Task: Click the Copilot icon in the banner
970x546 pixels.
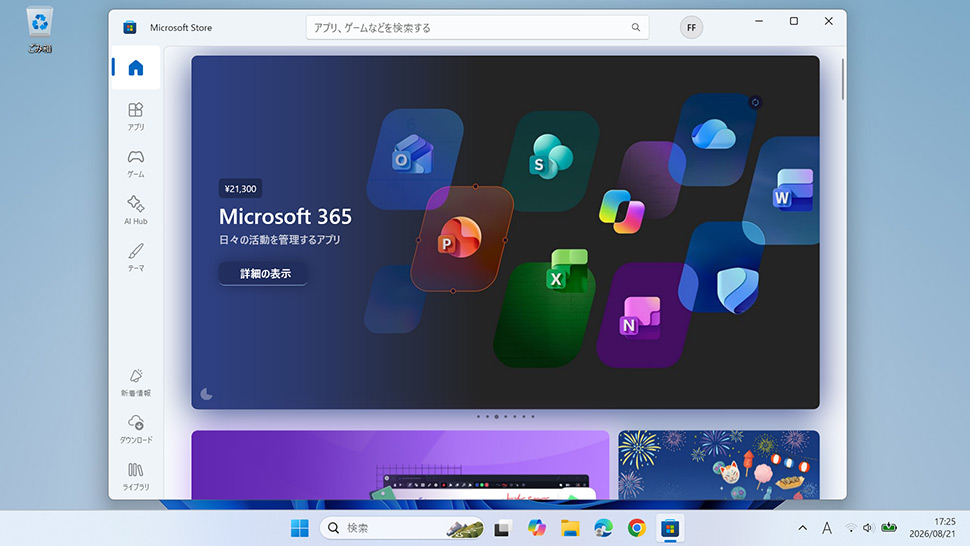Action: (x=622, y=211)
